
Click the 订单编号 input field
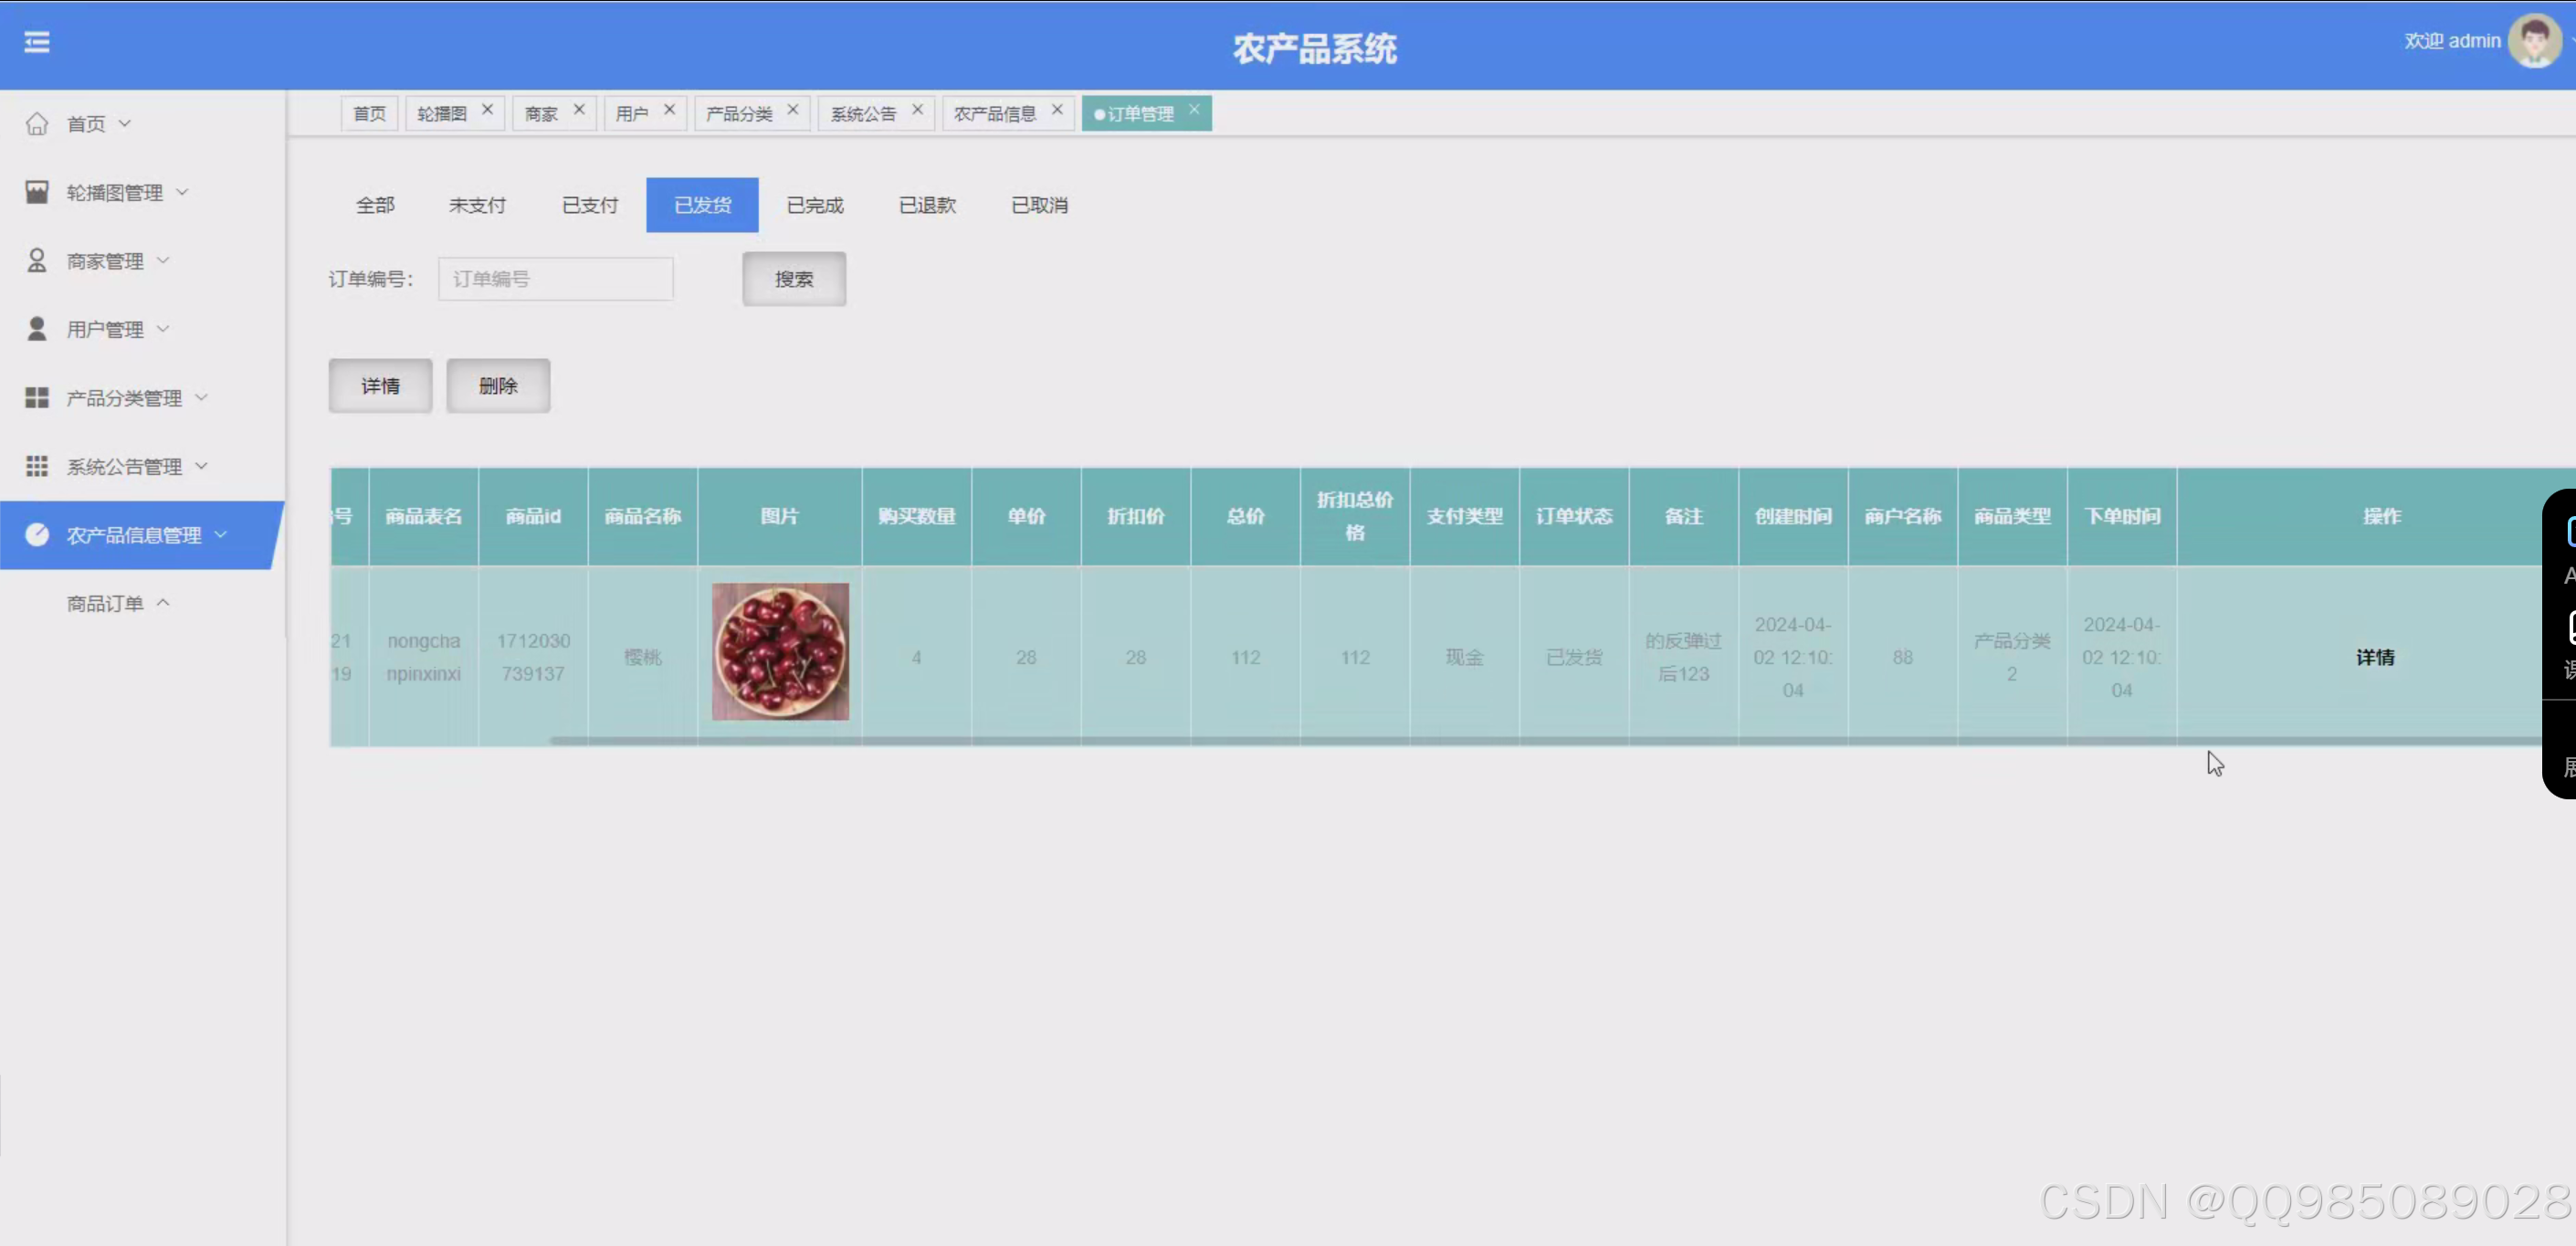coord(555,278)
